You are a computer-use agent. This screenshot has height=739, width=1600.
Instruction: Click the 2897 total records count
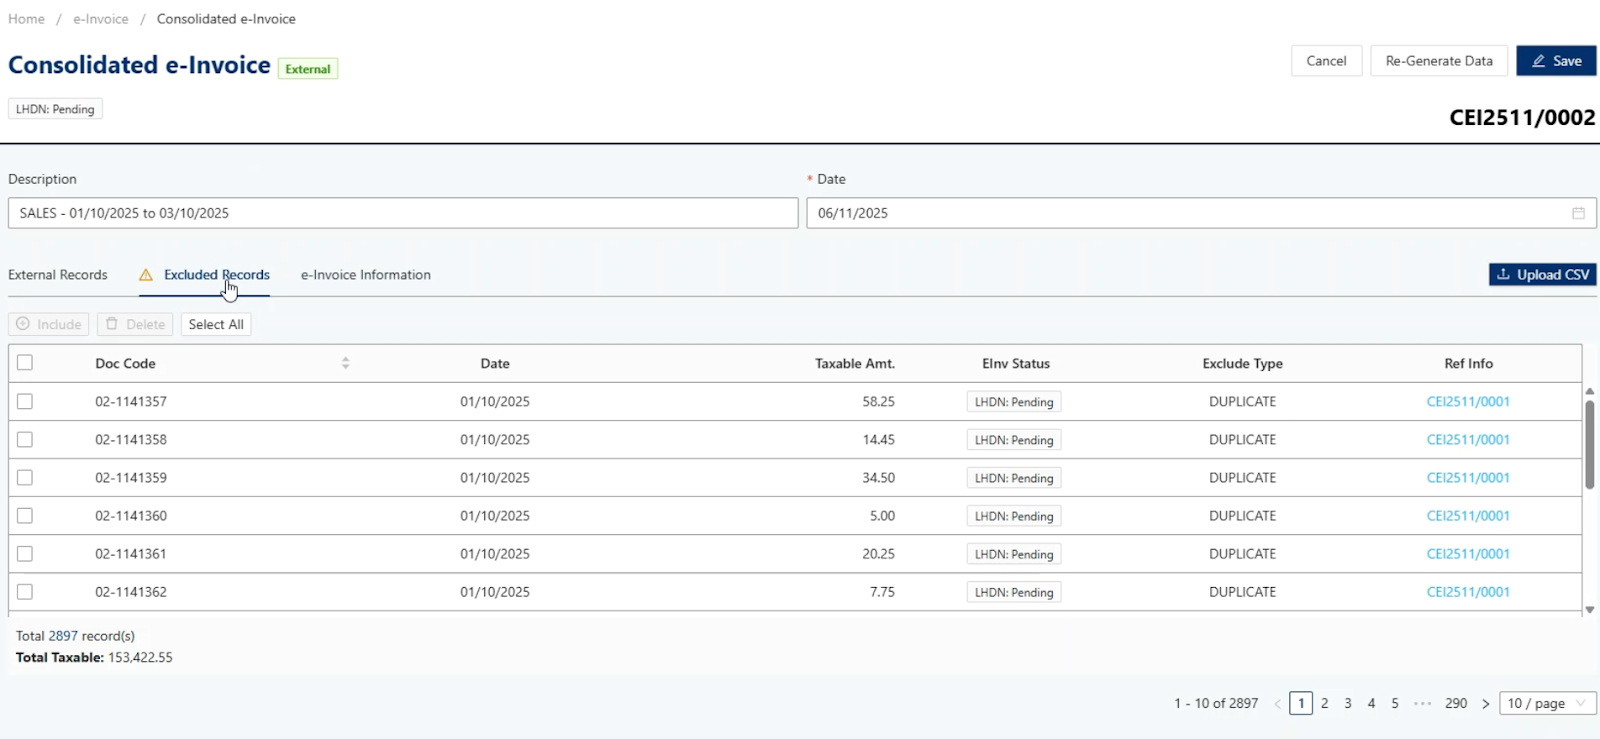[63, 635]
